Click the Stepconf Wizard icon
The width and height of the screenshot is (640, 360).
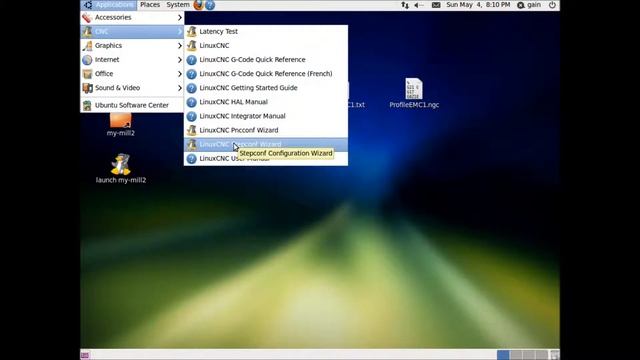tap(191, 144)
